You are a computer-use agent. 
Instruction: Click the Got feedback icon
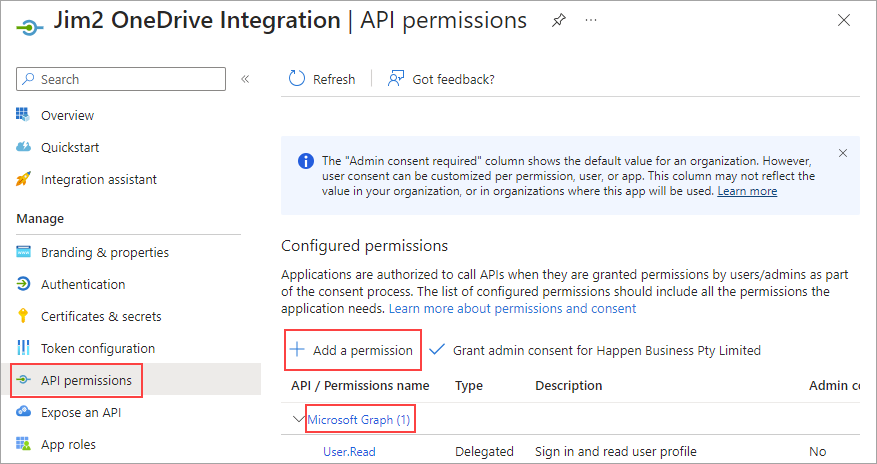(396, 79)
